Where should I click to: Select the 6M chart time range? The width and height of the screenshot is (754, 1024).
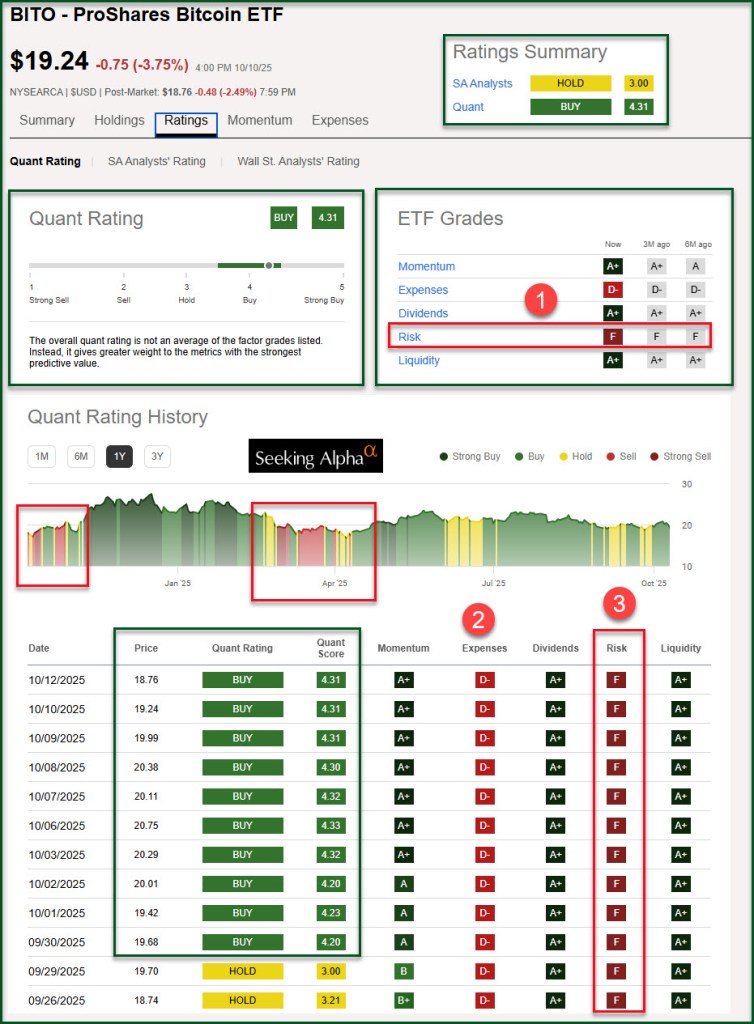(x=81, y=457)
